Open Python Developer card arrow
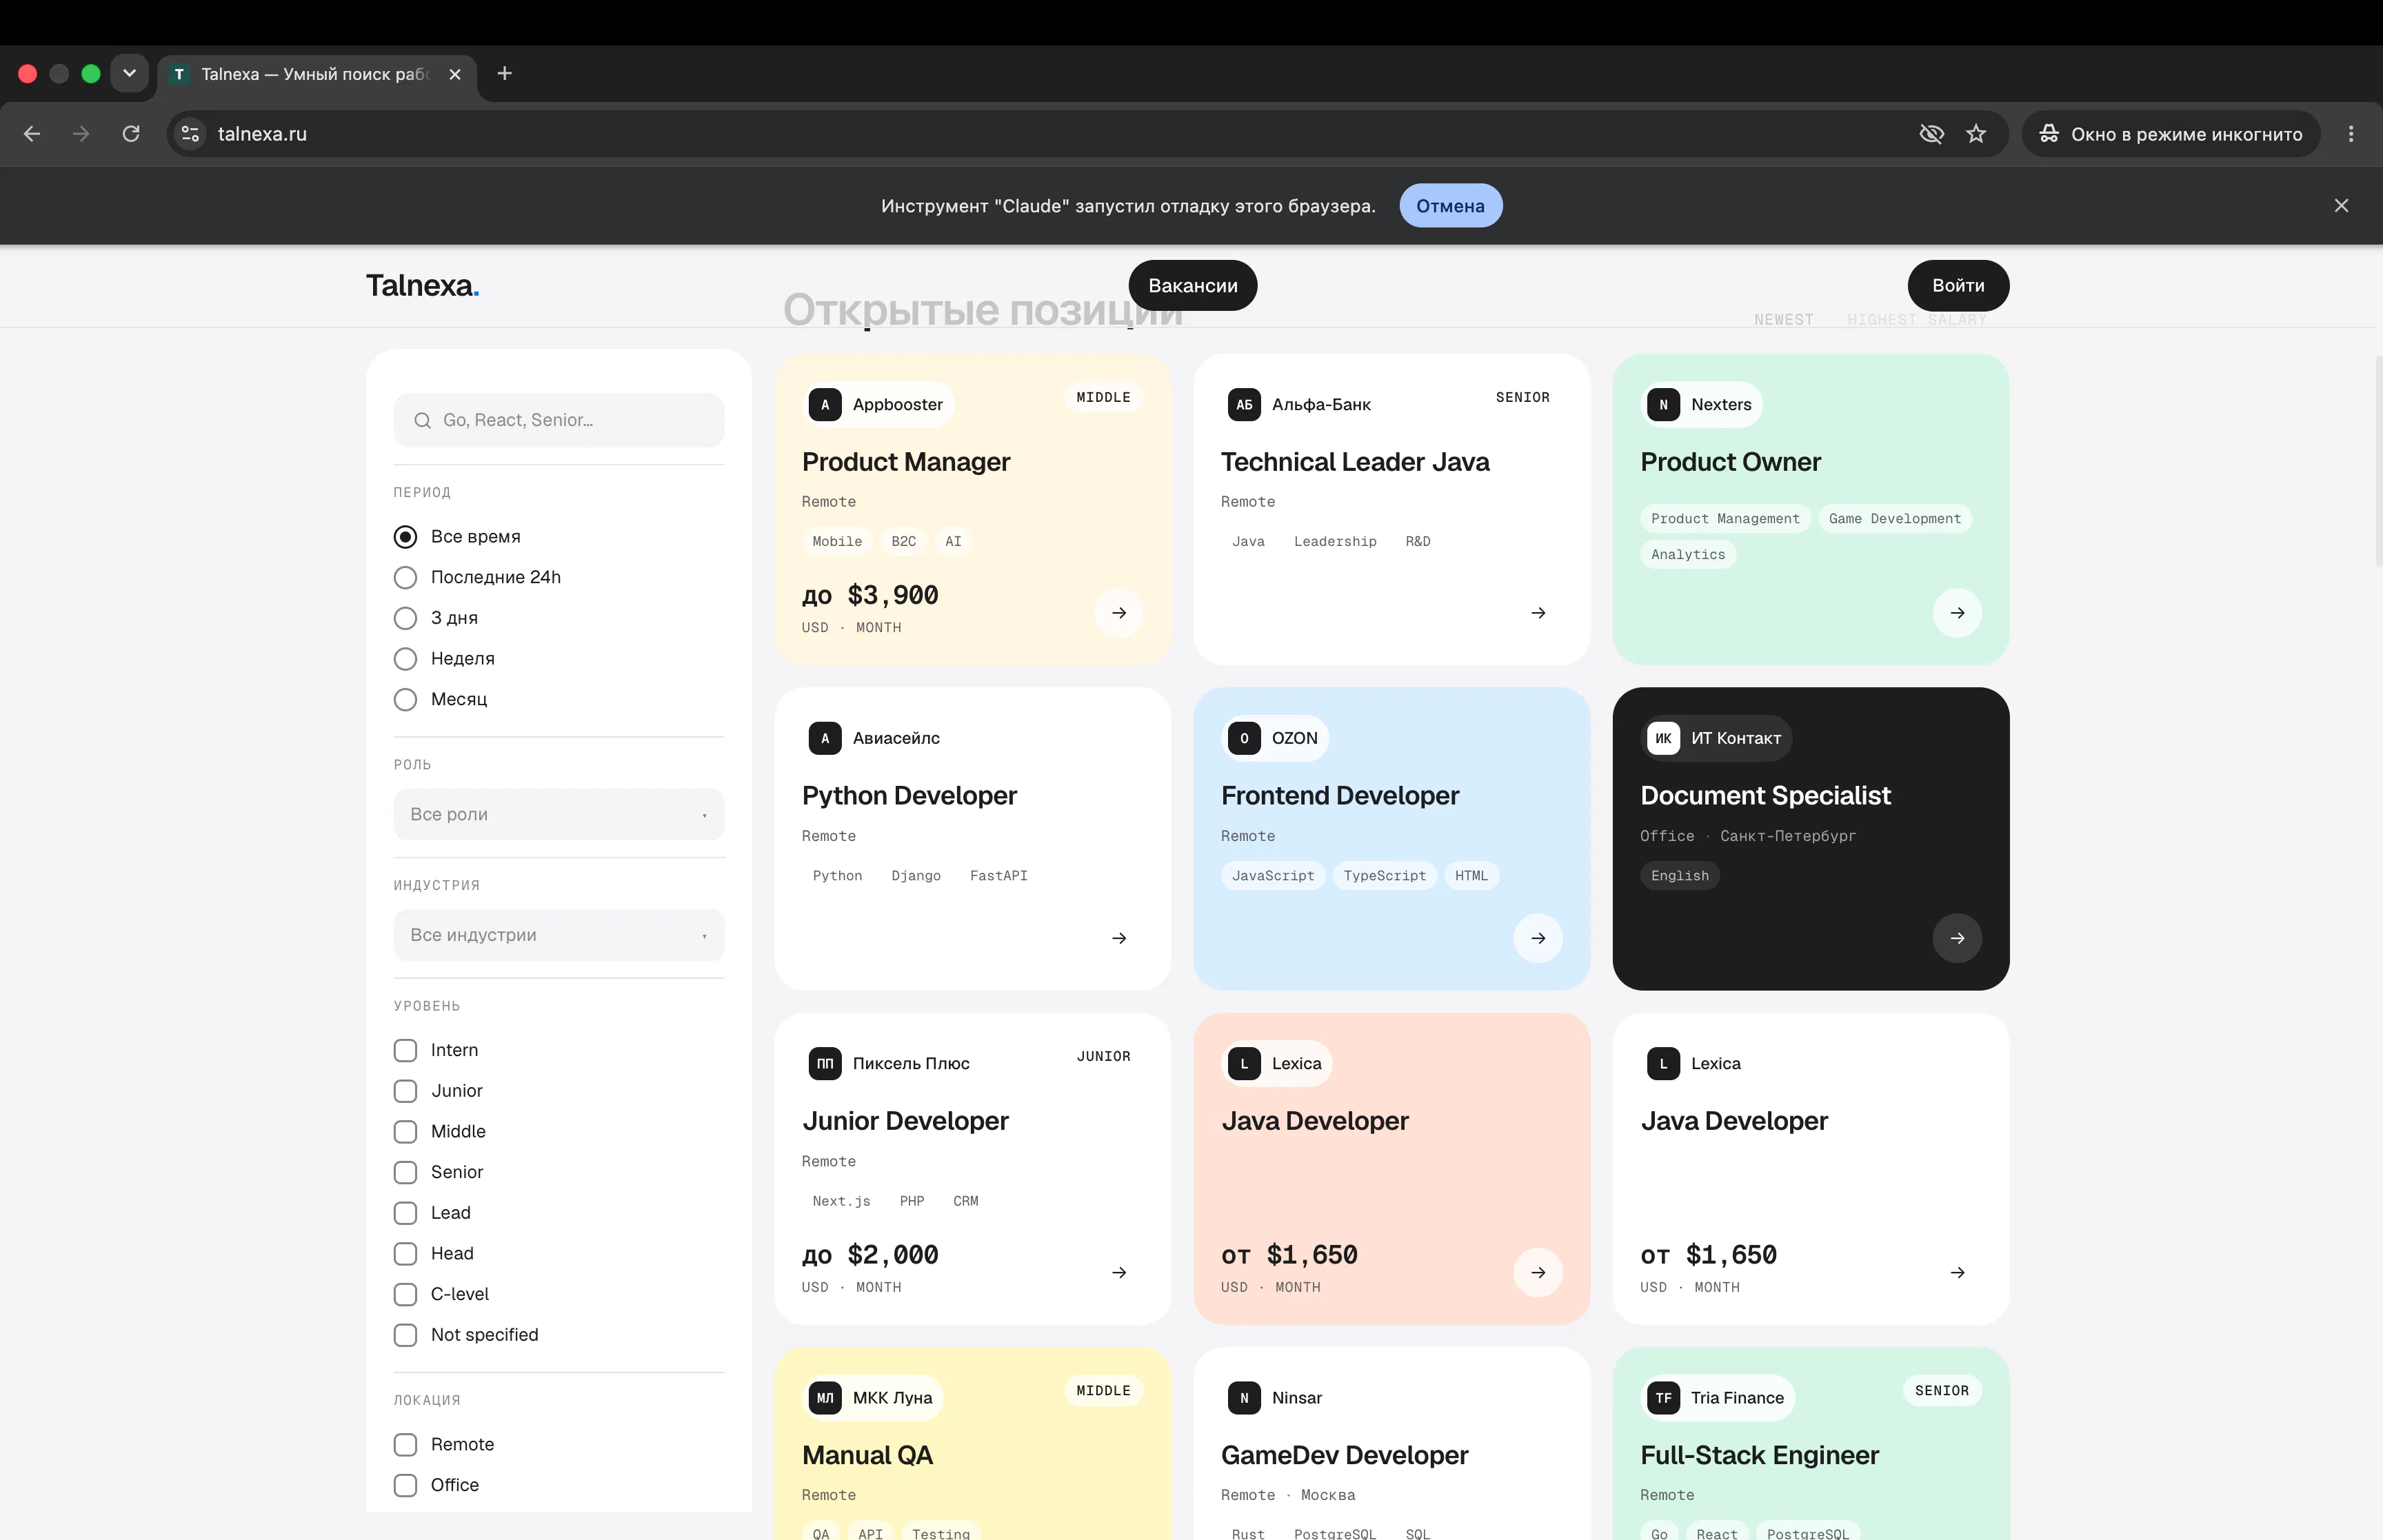The width and height of the screenshot is (2383, 1540). click(x=1119, y=938)
